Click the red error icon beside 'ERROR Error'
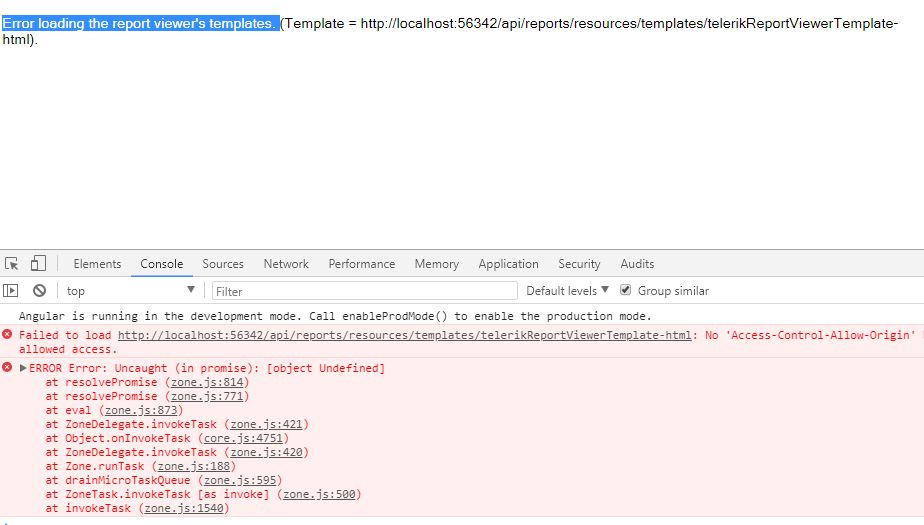 [8, 368]
